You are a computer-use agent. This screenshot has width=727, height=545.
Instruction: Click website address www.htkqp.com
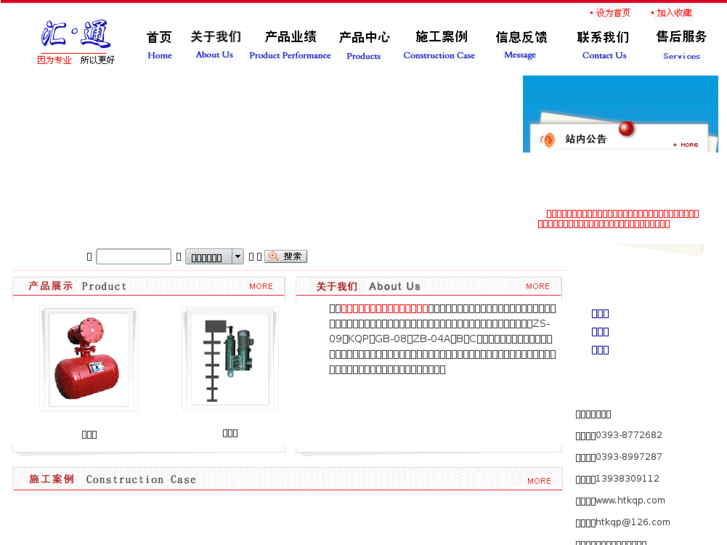630,500
